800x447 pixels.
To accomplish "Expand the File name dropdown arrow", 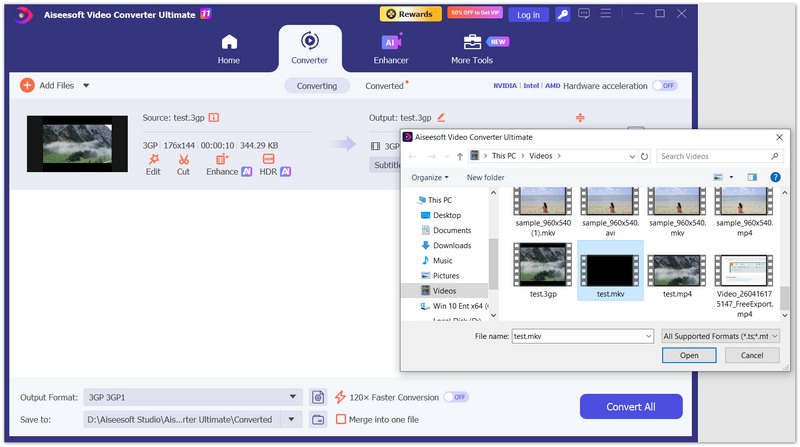I will pyautogui.click(x=648, y=336).
